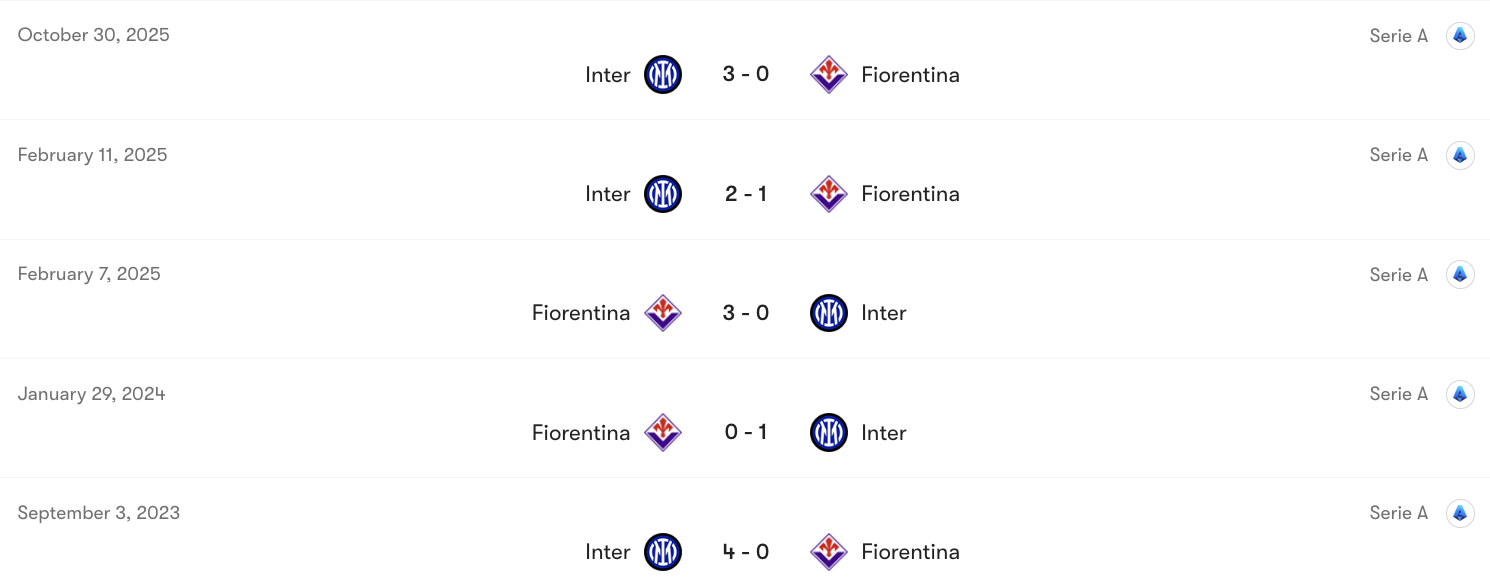The image size is (1490, 586).
Task: Click the Fiorentina crest in the October 30 match
Action: click(x=828, y=74)
